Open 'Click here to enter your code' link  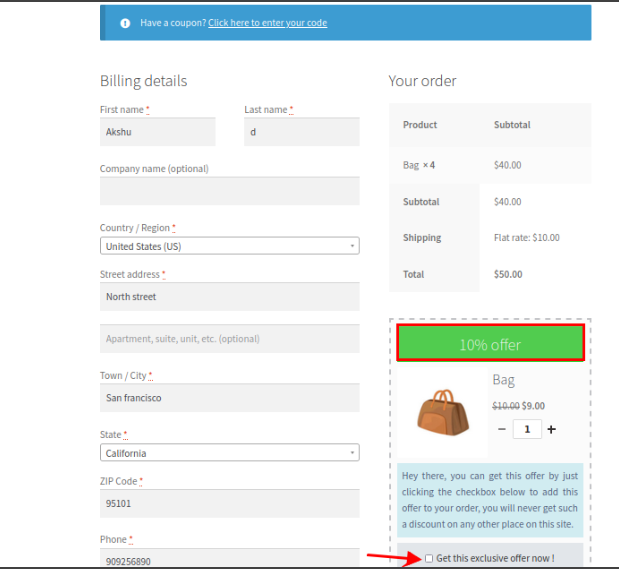tap(267, 23)
